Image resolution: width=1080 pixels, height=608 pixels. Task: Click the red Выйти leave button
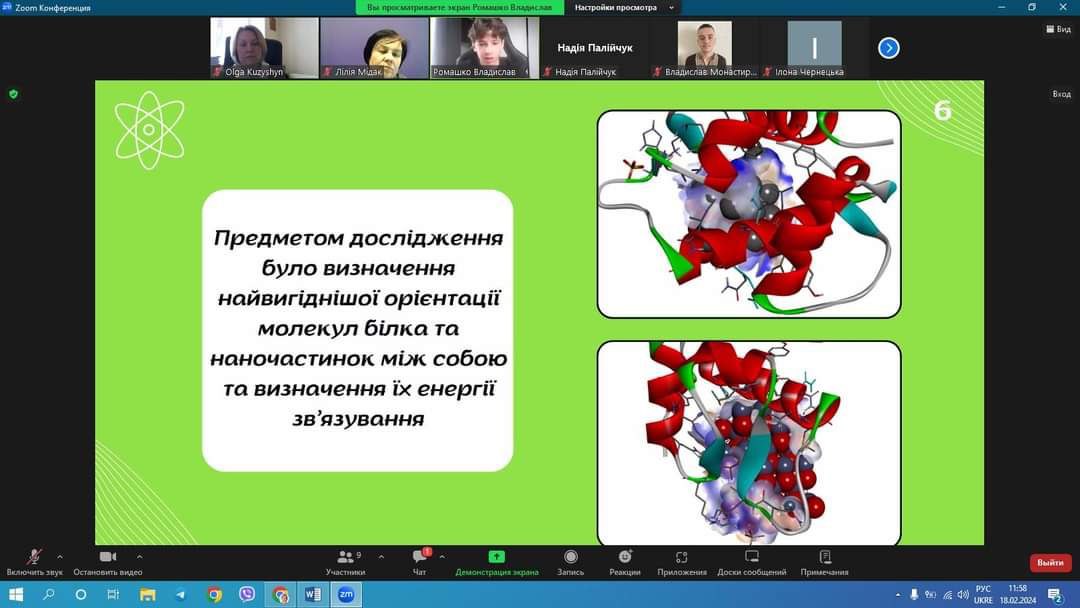(1050, 563)
